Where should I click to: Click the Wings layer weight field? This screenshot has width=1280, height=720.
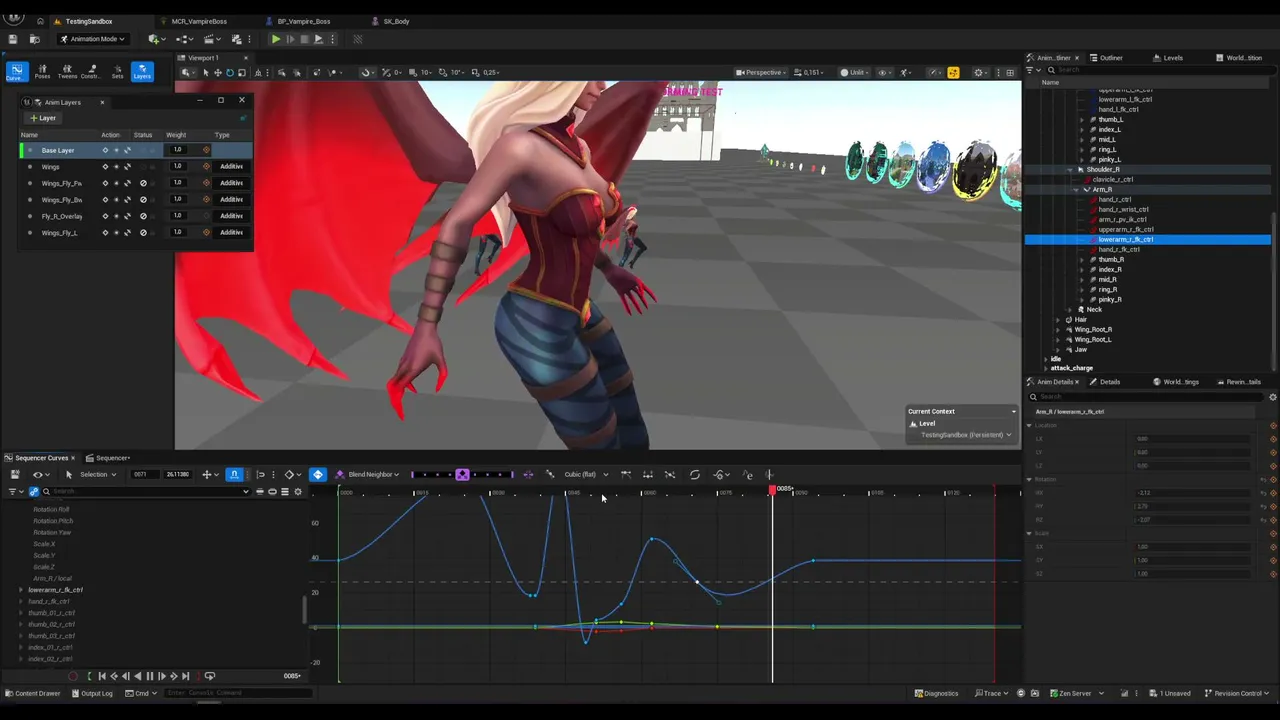[178, 167]
